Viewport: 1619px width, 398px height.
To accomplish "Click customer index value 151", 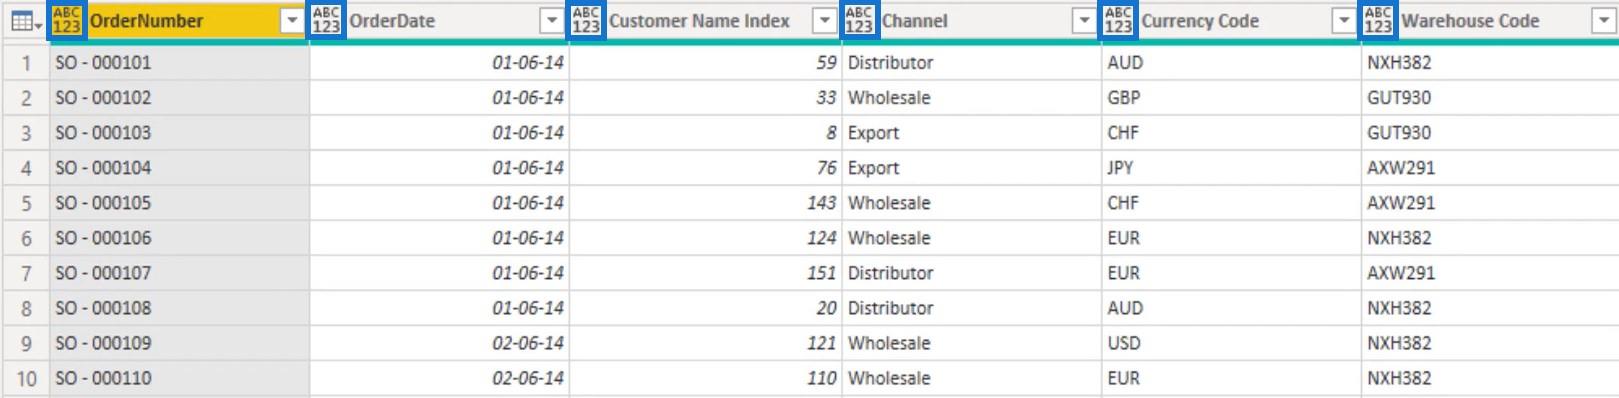I will (706, 272).
